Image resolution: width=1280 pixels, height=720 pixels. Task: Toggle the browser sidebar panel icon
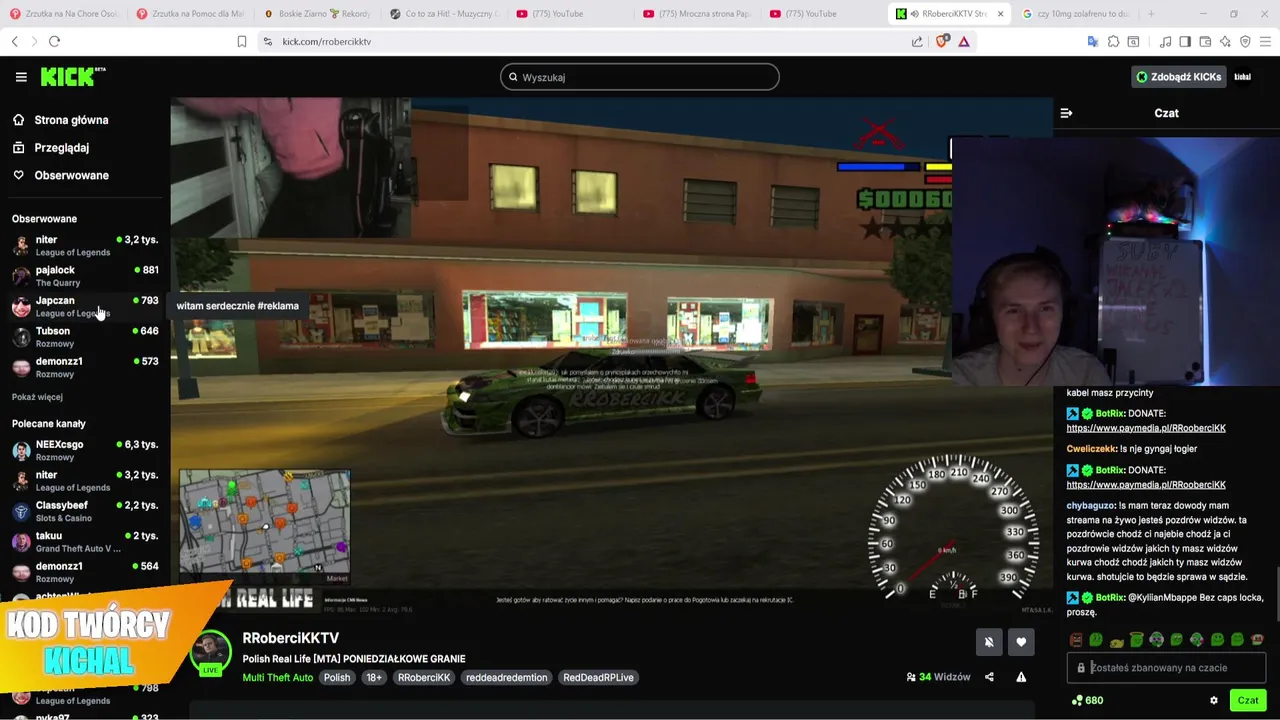tap(1185, 41)
